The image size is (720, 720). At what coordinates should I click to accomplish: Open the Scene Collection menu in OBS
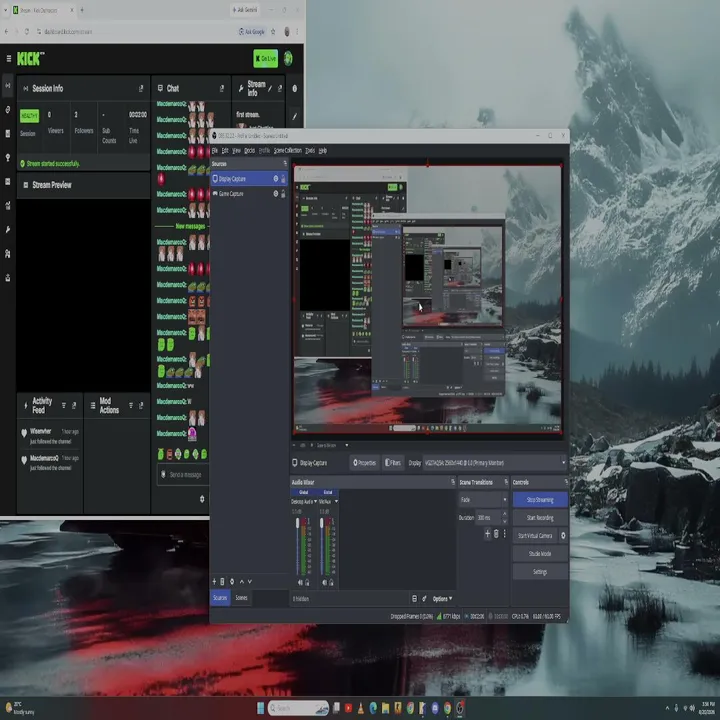pyautogui.click(x=288, y=151)
